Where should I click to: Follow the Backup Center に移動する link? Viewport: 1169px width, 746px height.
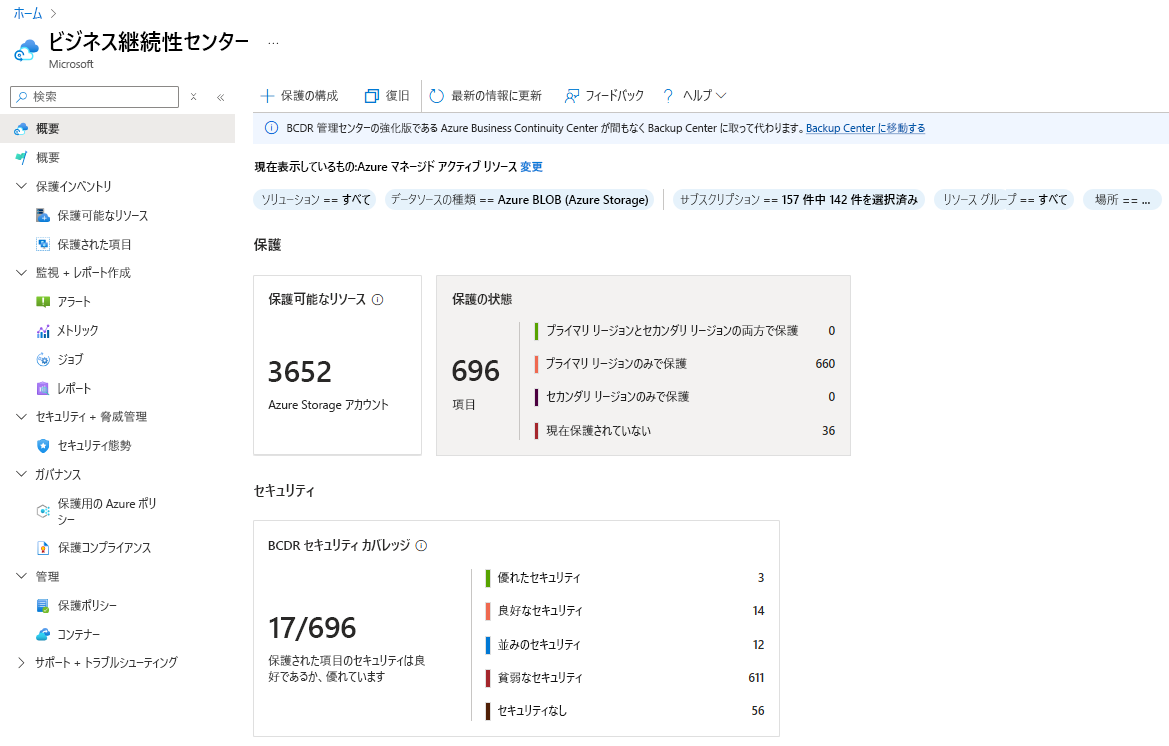866,128
